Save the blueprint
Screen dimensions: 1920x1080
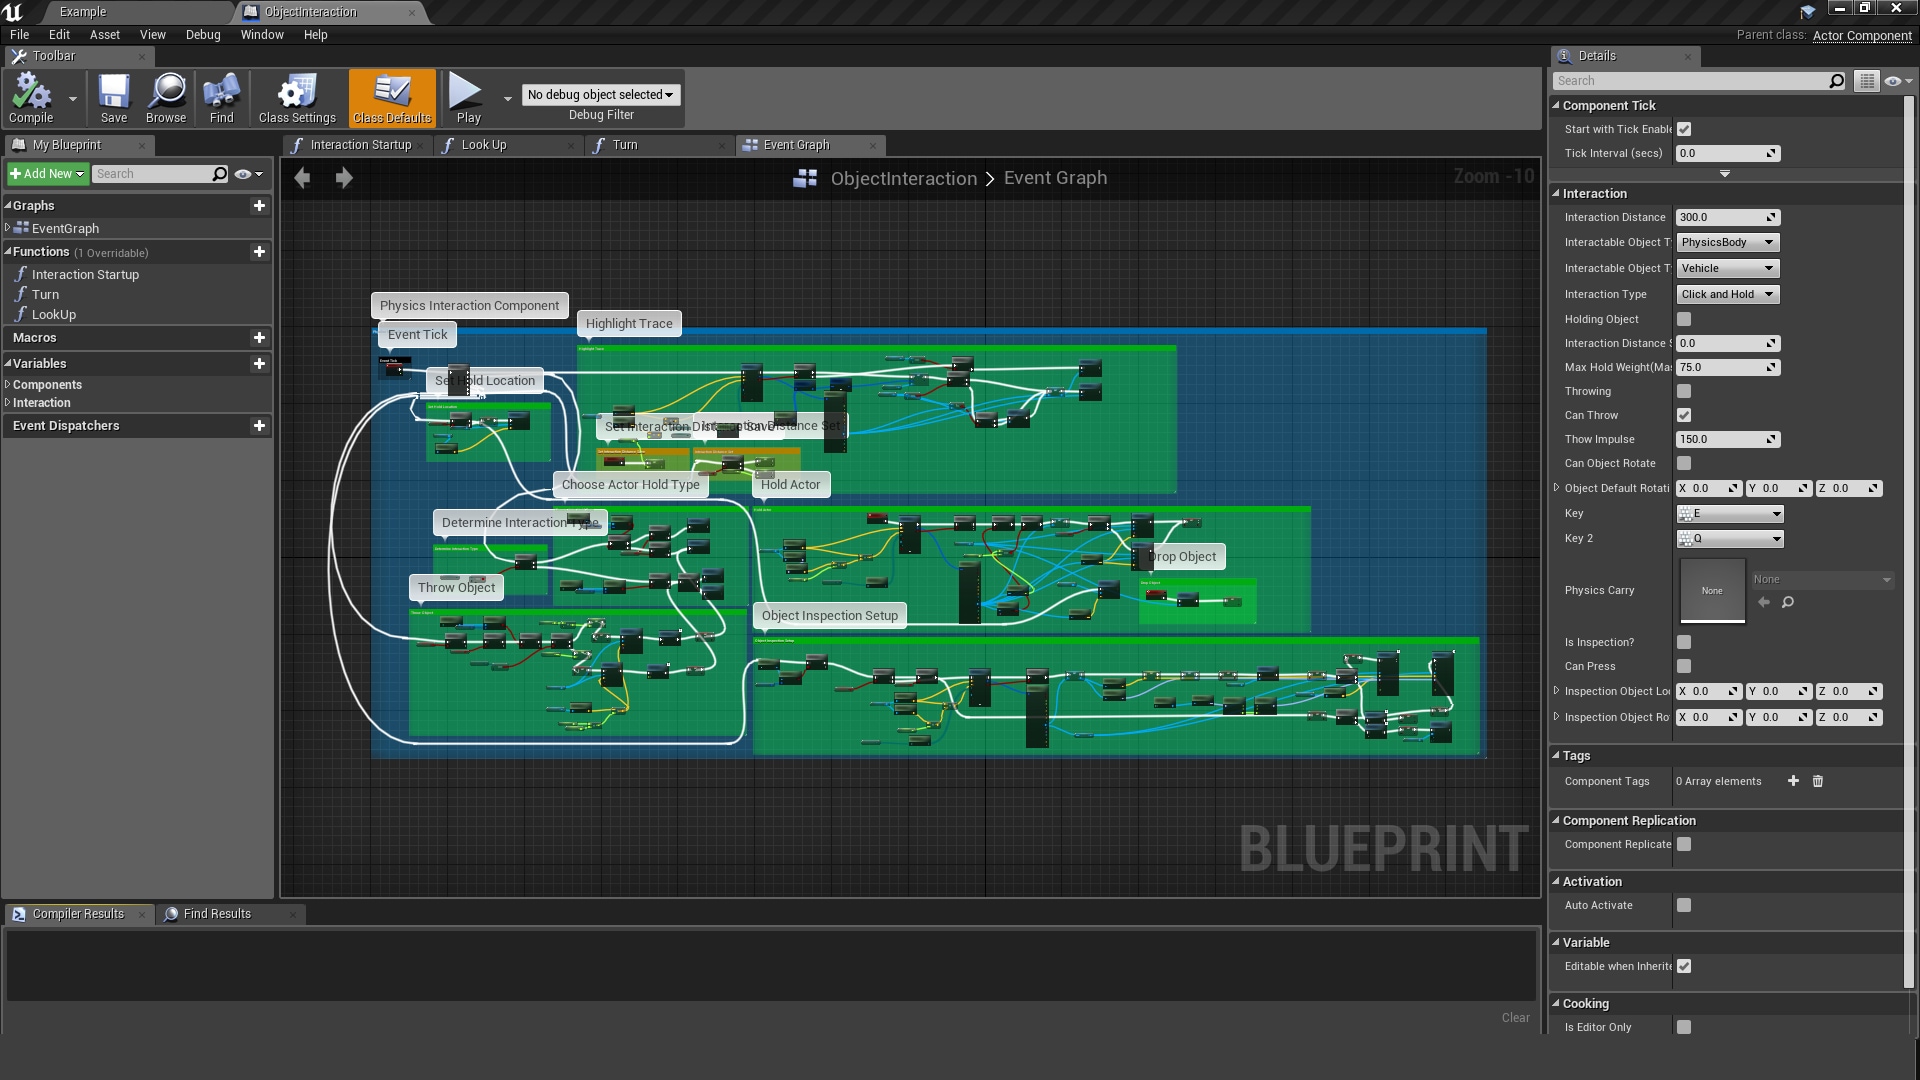point(113,97)
